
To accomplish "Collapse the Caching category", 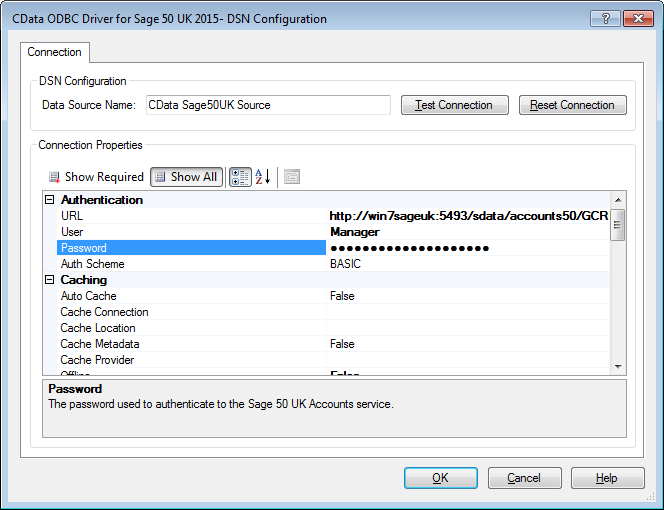I will [50, 280].
